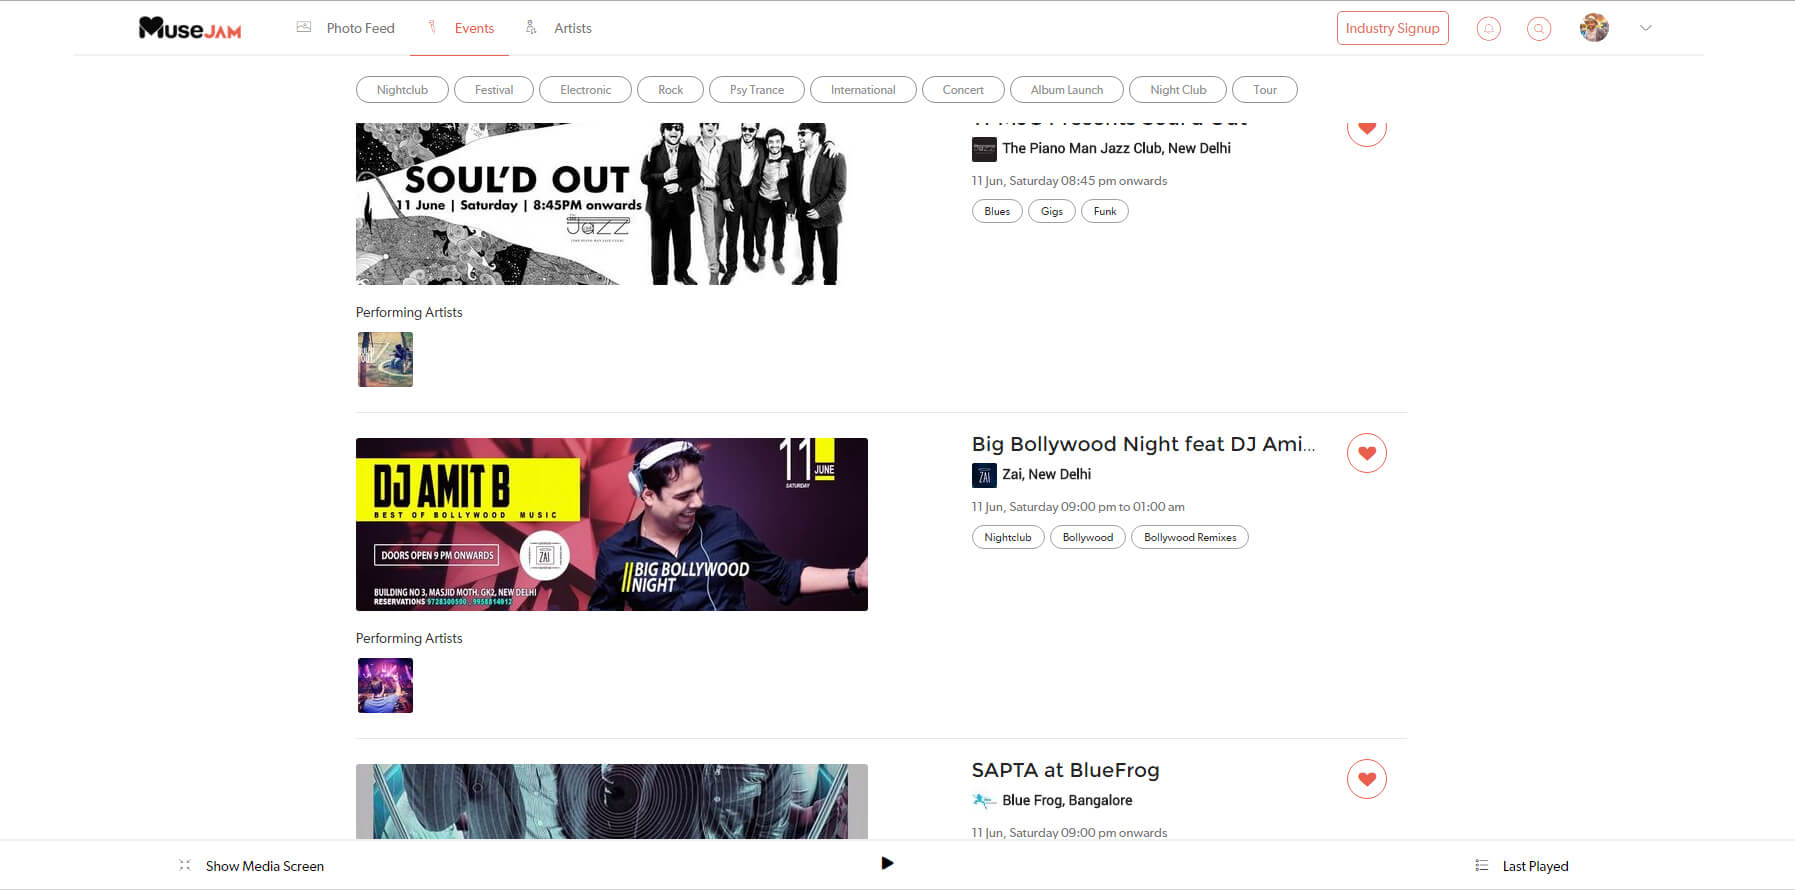The height and width of the screenshot is (890, 1795).
Task: Click the '11 Jun, Saturday 08:45 pm onwards' text
Action: [x=1069, y=181]
